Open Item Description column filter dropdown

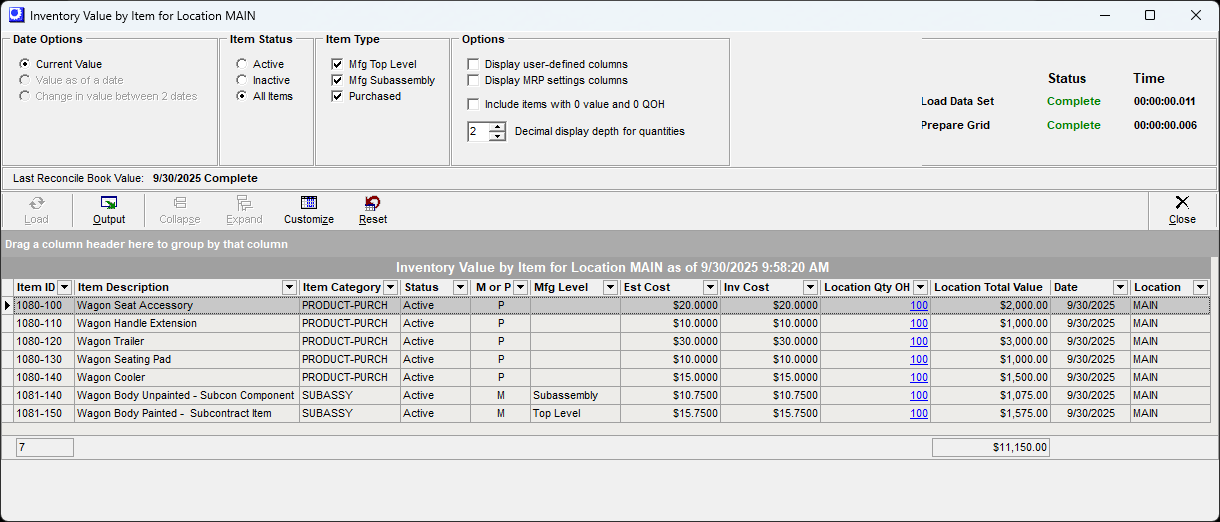[x=290, y=288]
